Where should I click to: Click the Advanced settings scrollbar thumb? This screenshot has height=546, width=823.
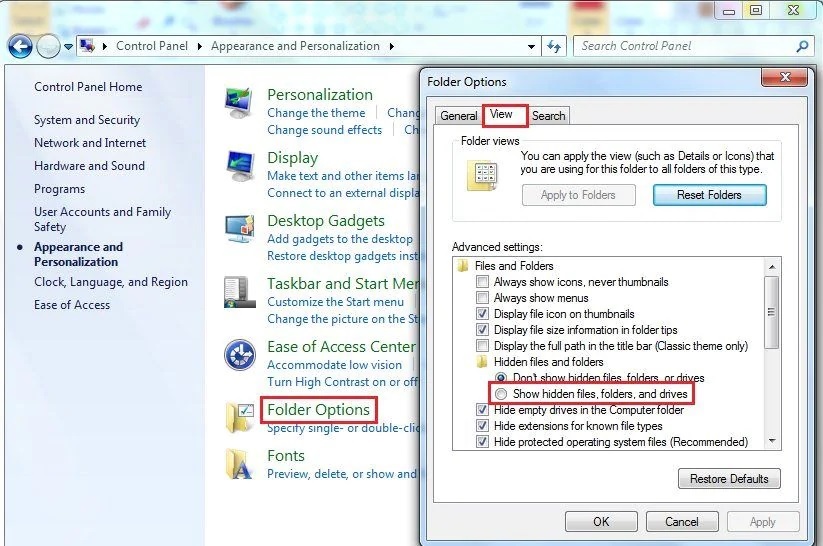tap(771, 312)
